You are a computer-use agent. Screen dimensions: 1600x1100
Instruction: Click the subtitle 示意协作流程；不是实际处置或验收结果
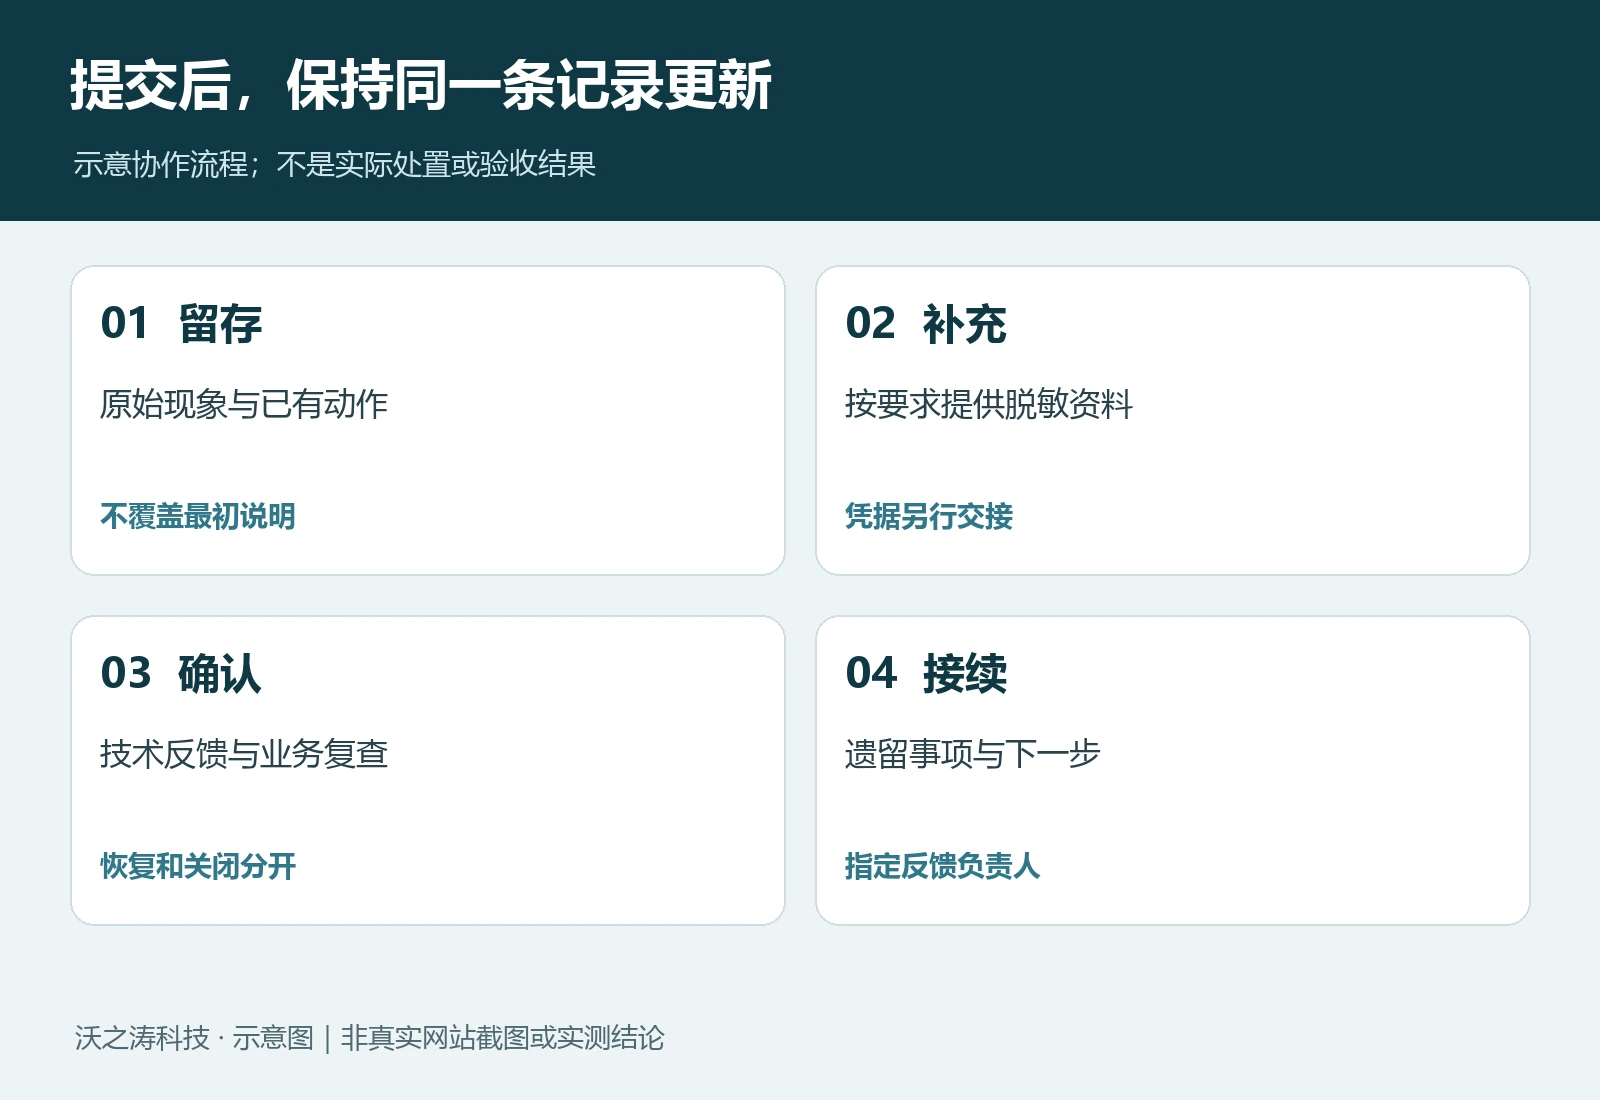(x=335, y=164)
